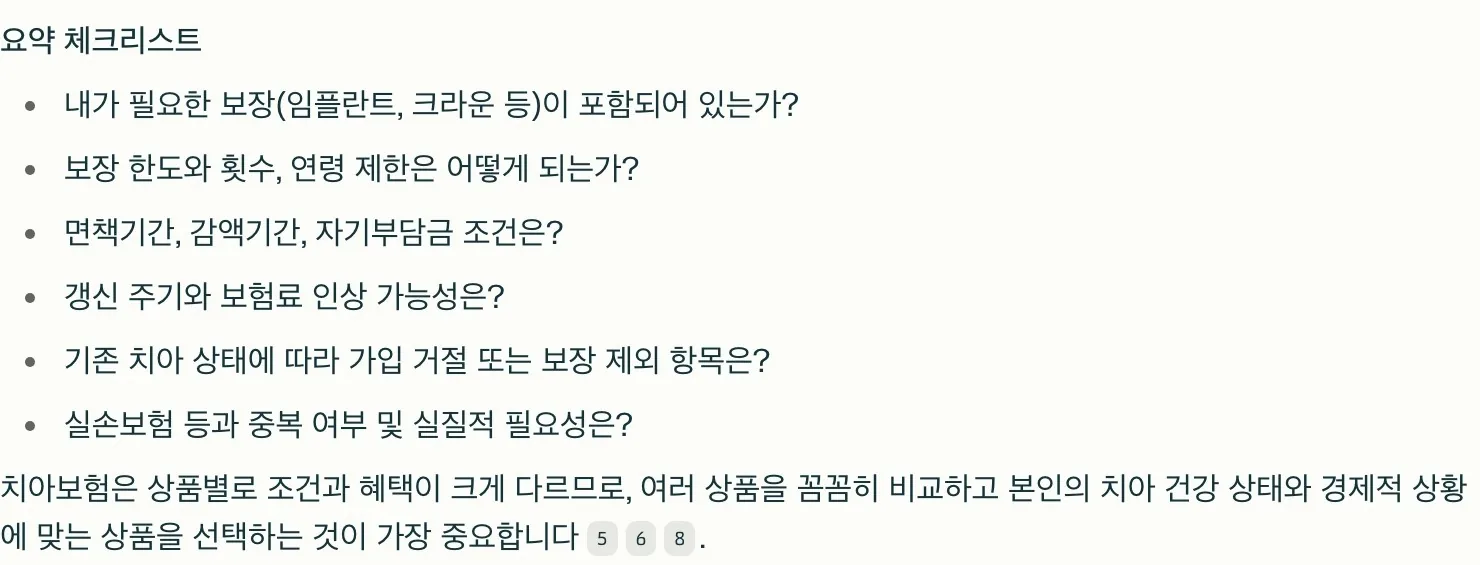Screen dimensions: 1480x565
Task: Click the bullet before 실손보험 등과 중복
Action: 31,425
